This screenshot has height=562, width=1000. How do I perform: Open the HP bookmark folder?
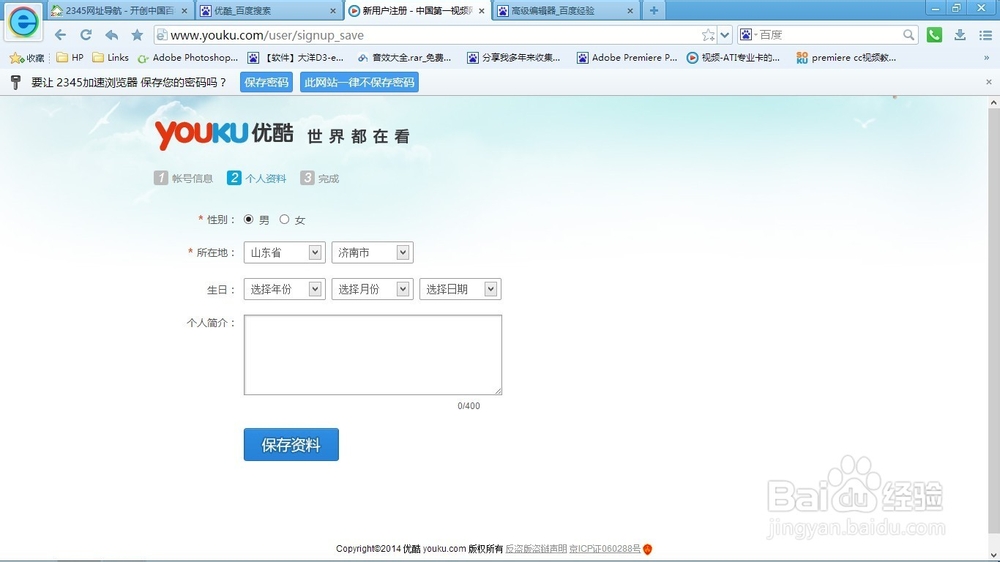tap(70, 57)
